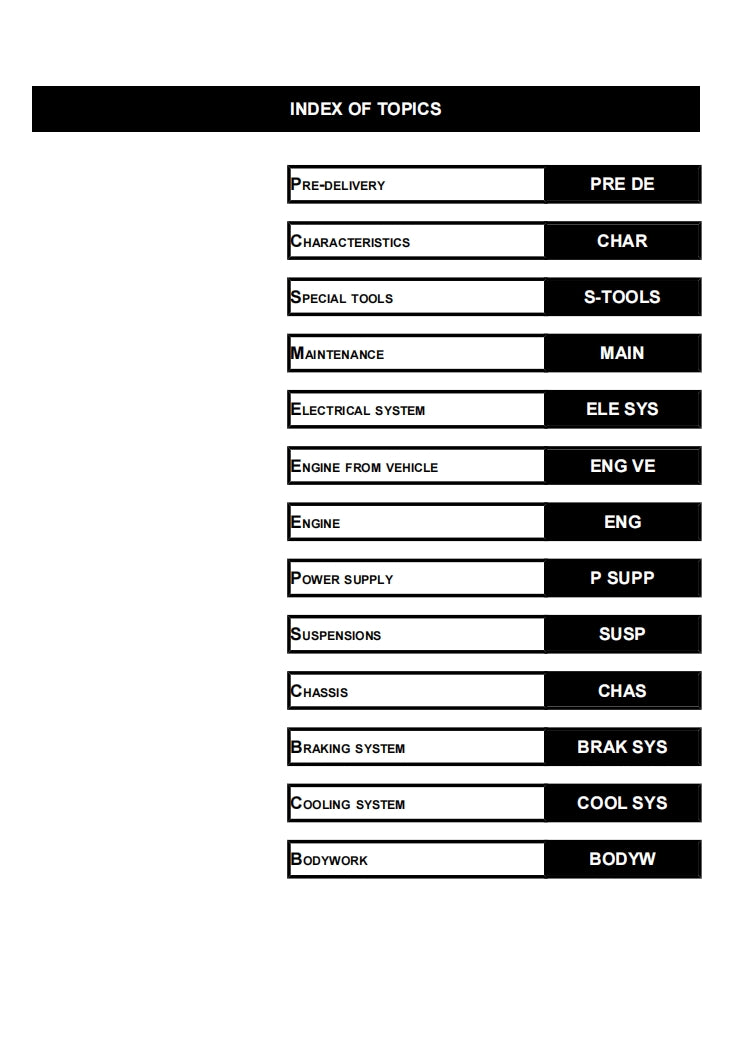Select the Chassis topic entry

tap(320, 692)
